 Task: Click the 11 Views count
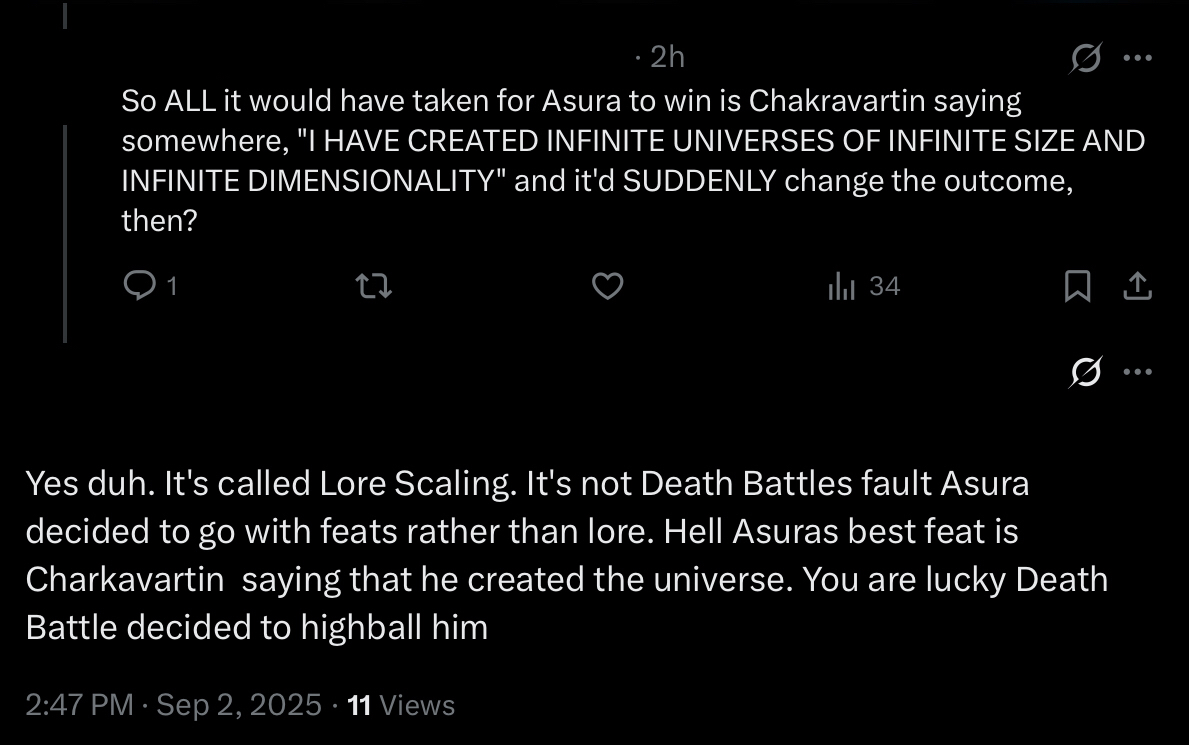click(401, 705)
